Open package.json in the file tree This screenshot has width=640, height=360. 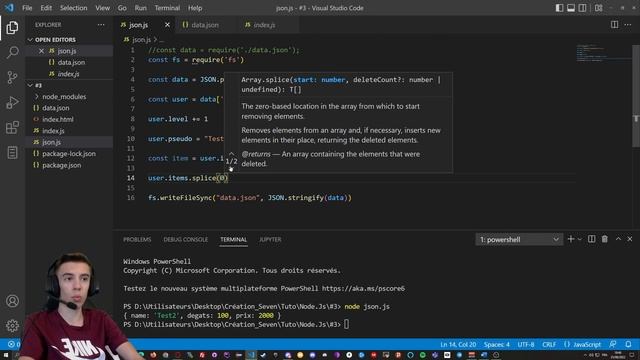[x=62, y=165]
